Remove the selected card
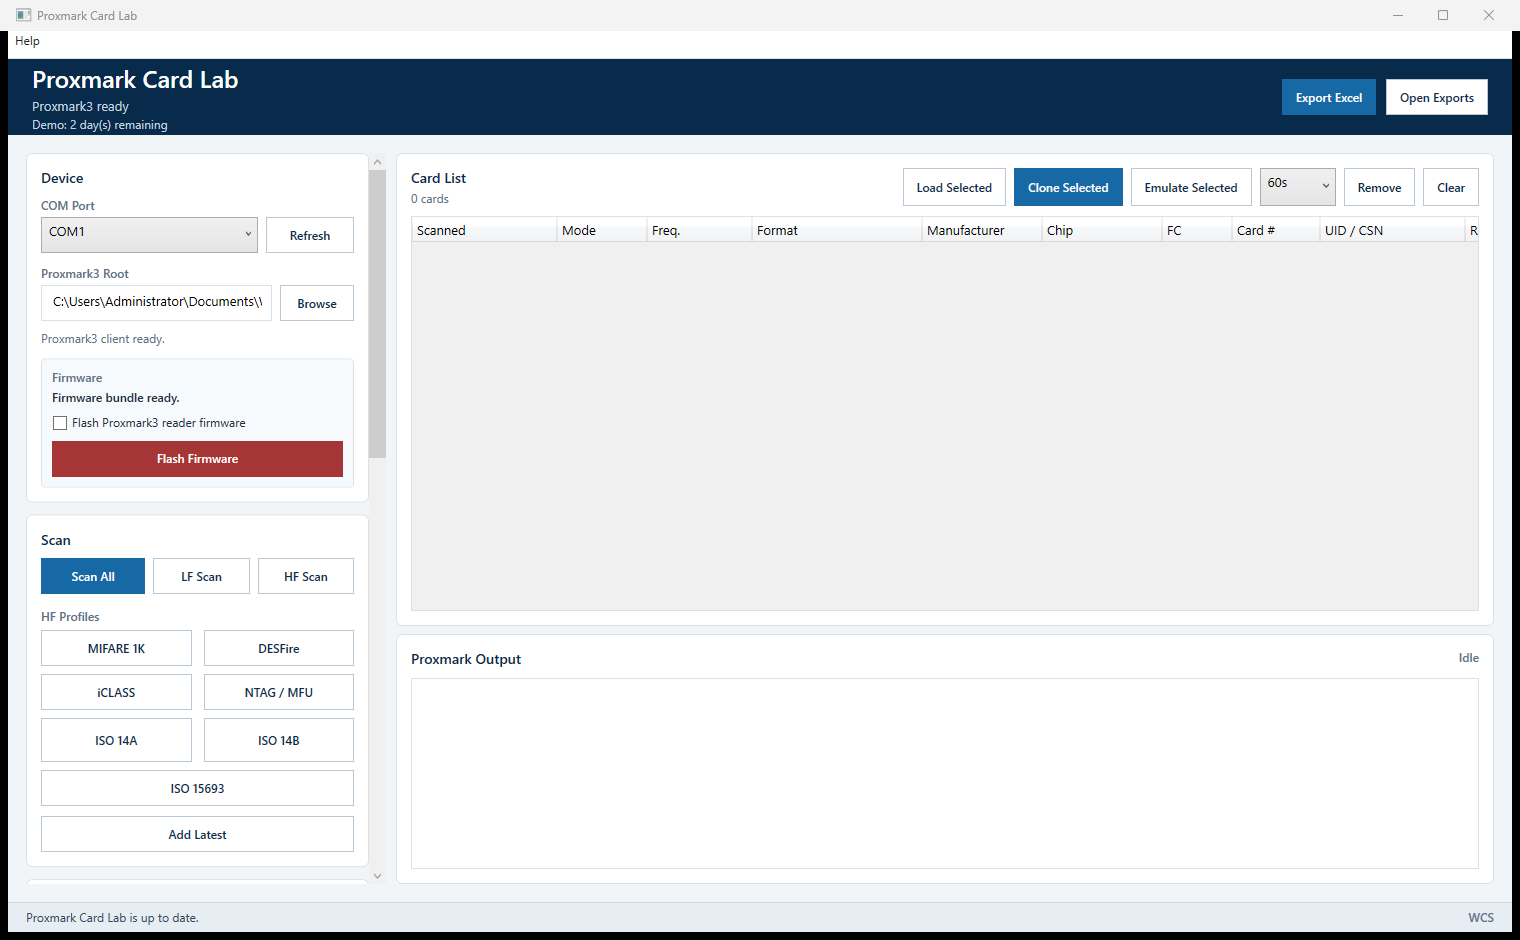Viewport: 1520px width, 940px height. 1379,187
